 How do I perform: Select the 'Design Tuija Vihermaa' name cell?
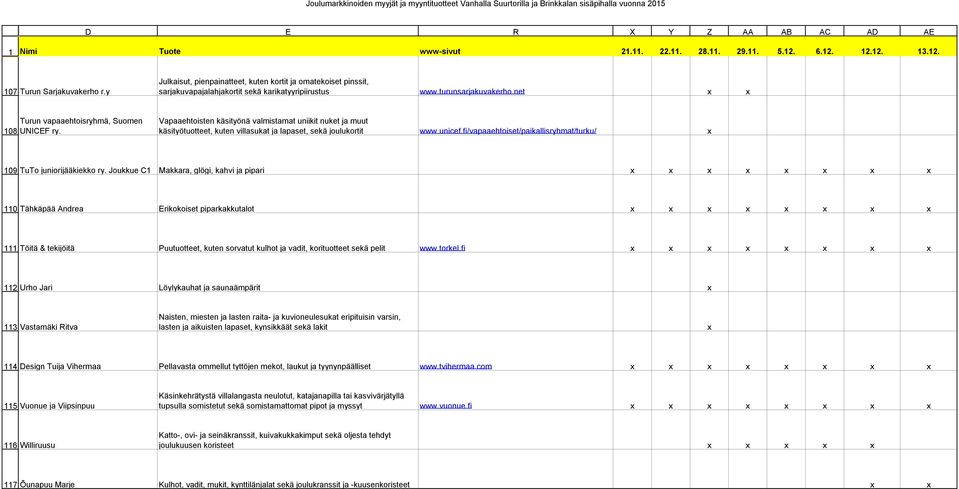click(88, 351)
